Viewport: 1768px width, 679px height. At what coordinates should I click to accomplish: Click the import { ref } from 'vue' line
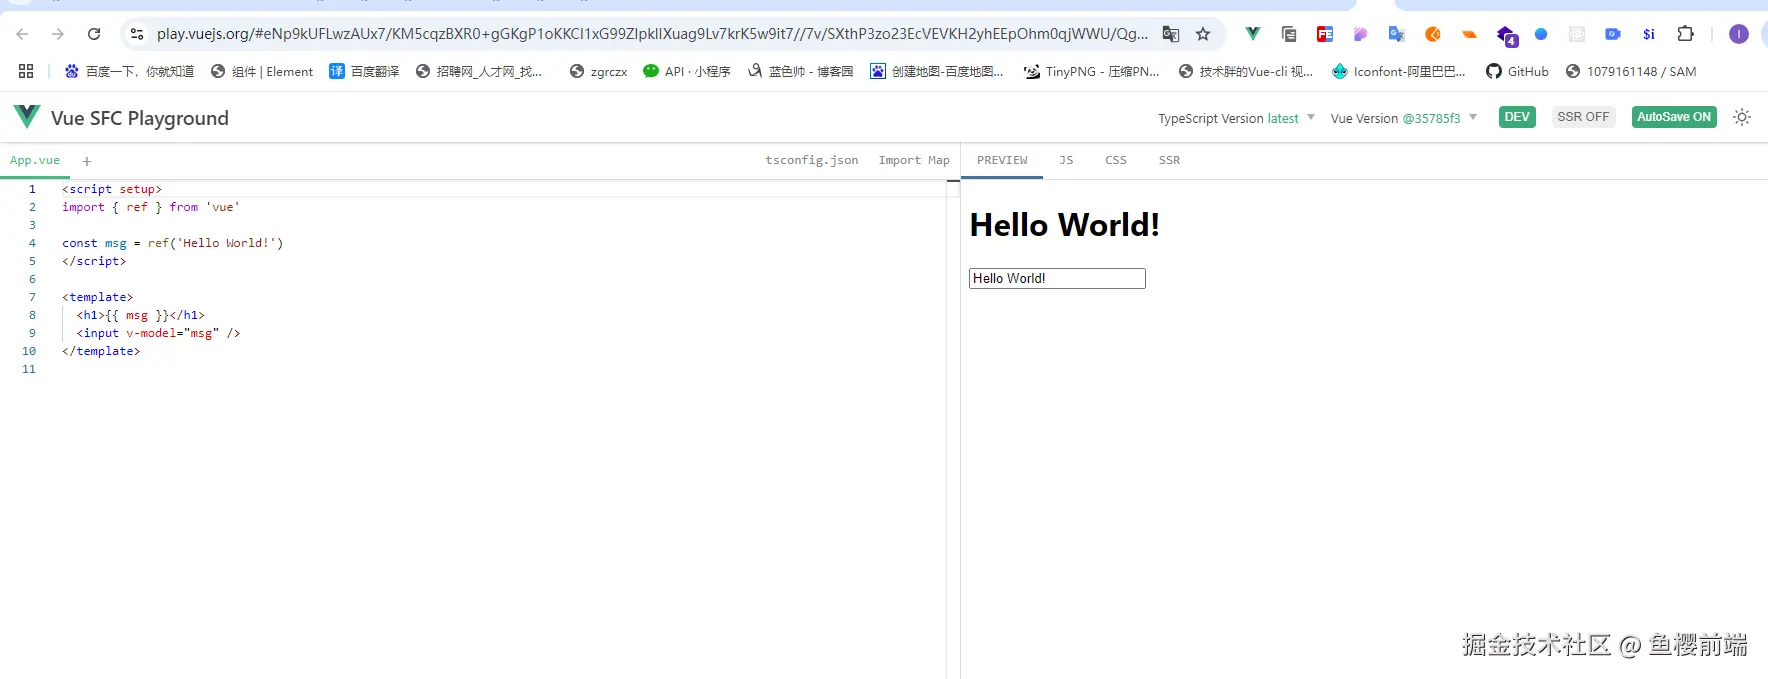click(151, 207)
